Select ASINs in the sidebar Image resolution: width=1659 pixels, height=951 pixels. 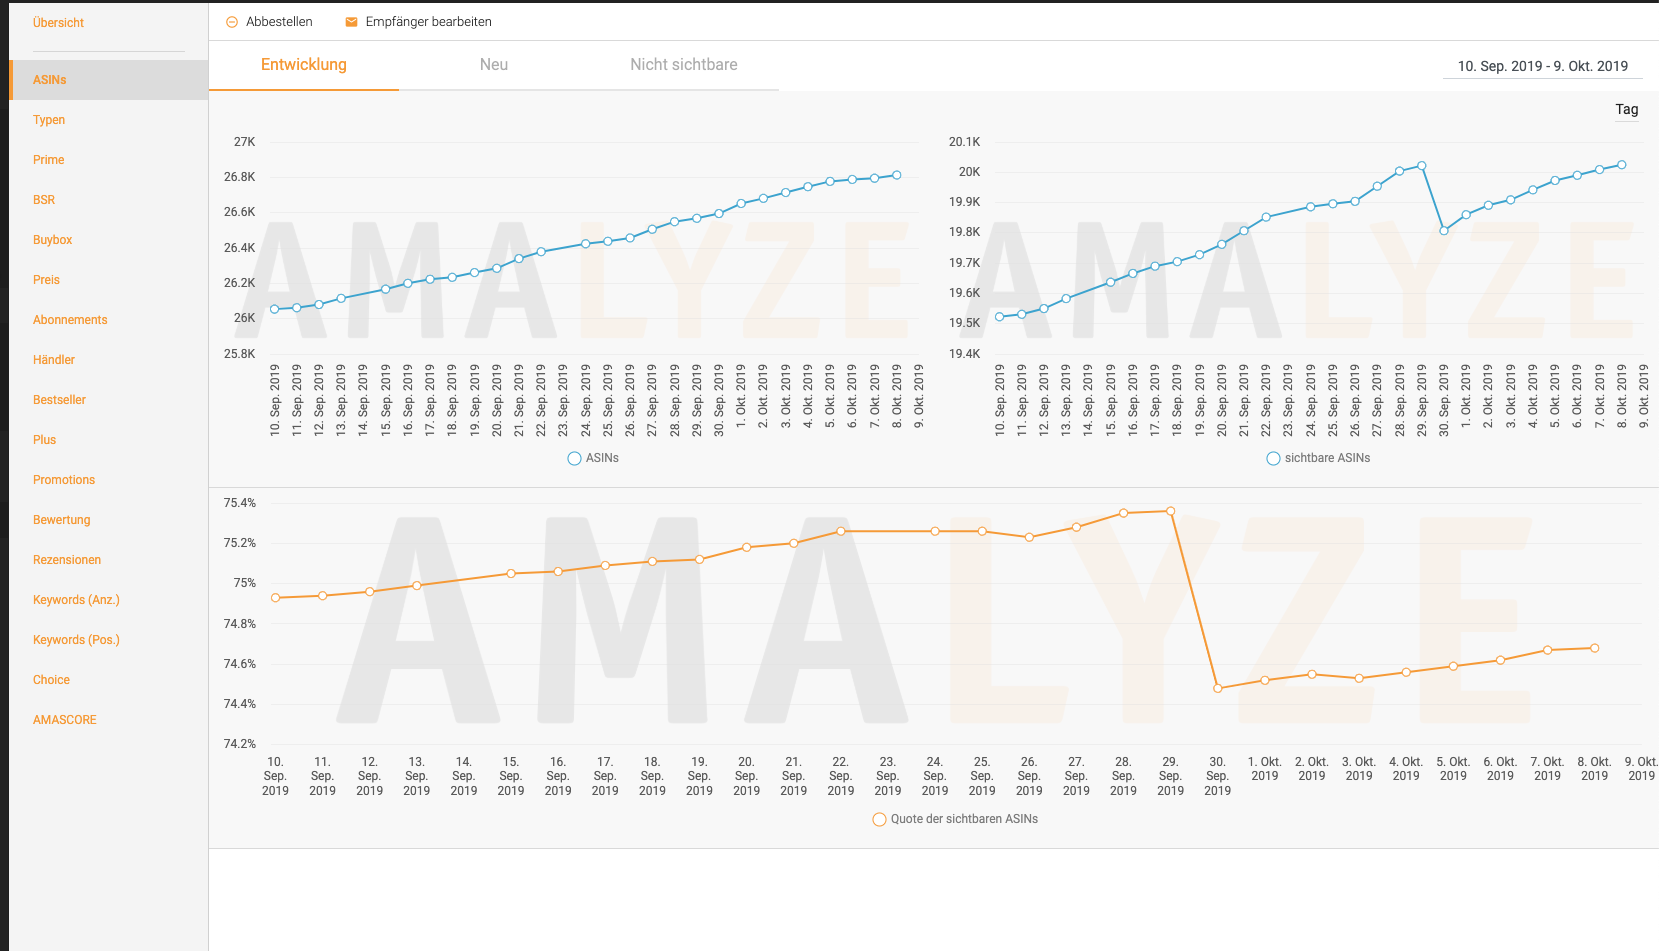click(x=108, y=80)
